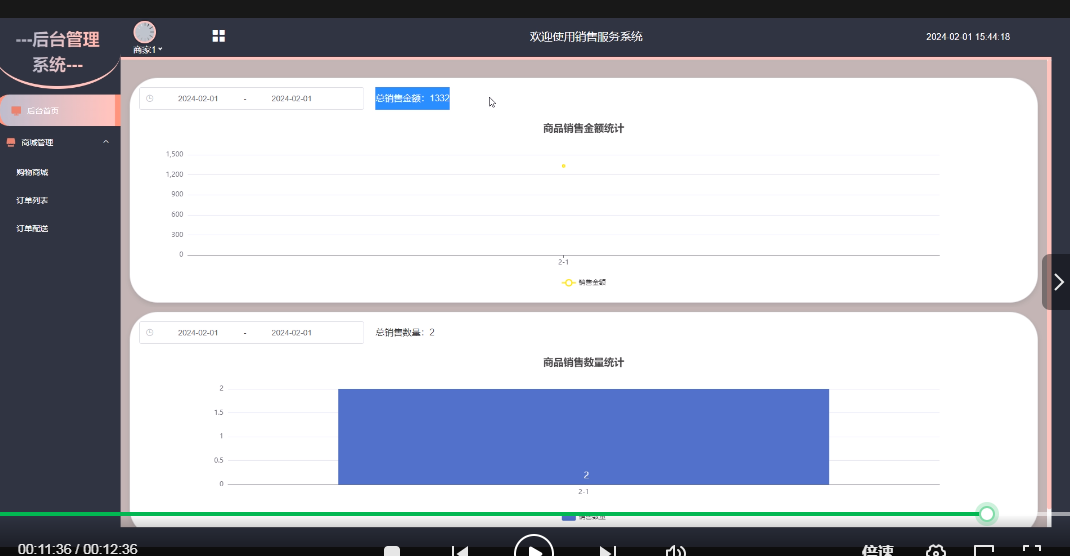
Task: Click the 00:11:36 / 00:12:36 time display
Action: pyautogui.click(x=78, y=548)
